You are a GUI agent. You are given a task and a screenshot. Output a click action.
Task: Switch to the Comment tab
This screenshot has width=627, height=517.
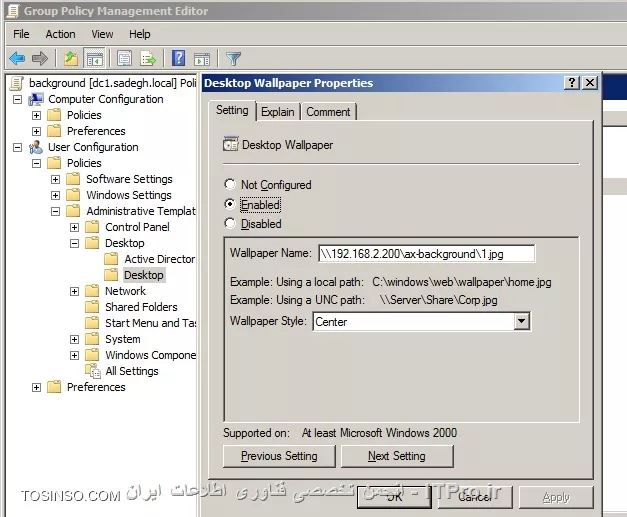click(x=328, y=112)
